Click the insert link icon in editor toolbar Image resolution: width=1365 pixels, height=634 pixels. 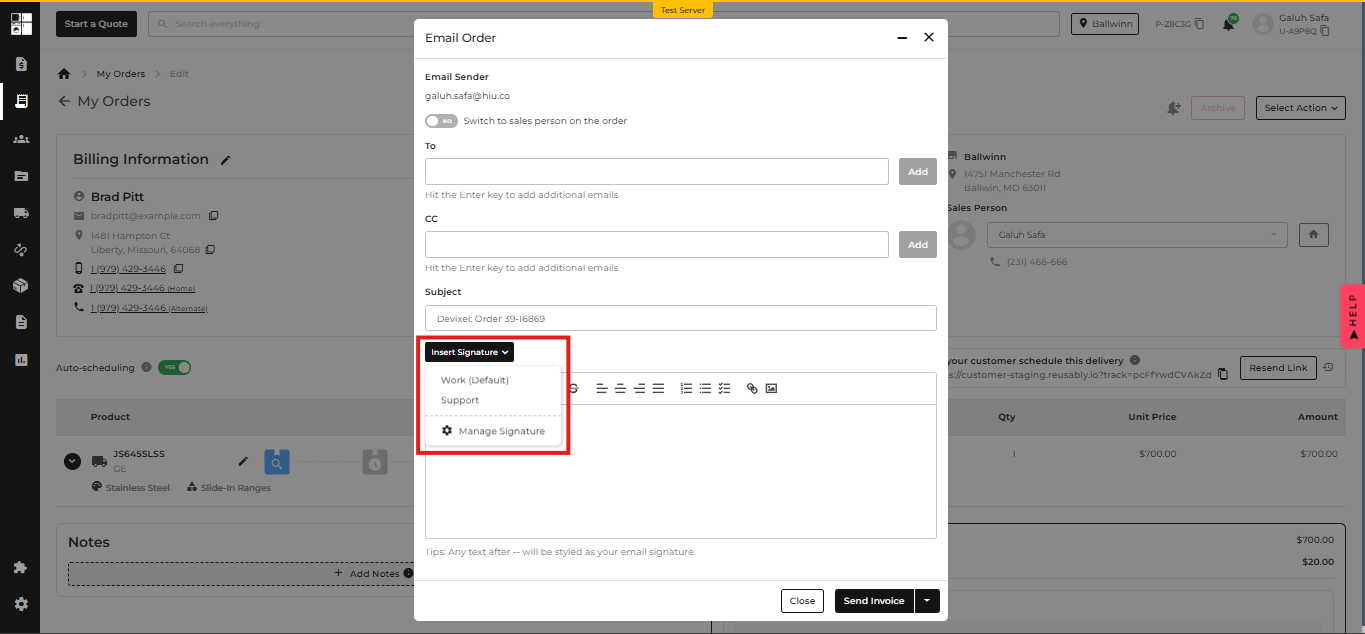pyautogui.click(x=752, y=389)
